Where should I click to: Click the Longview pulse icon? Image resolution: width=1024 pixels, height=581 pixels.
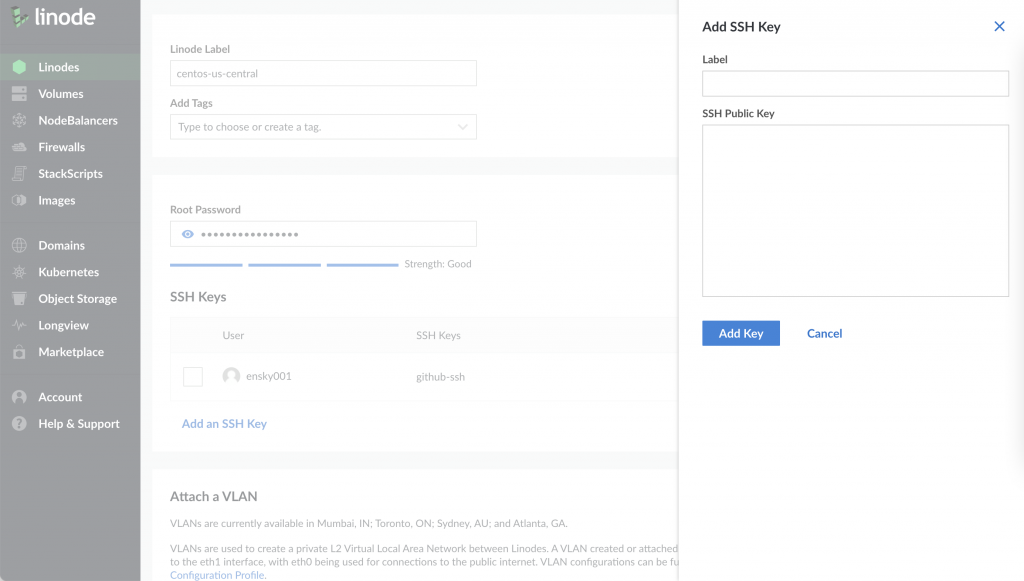tap(19, 326)
